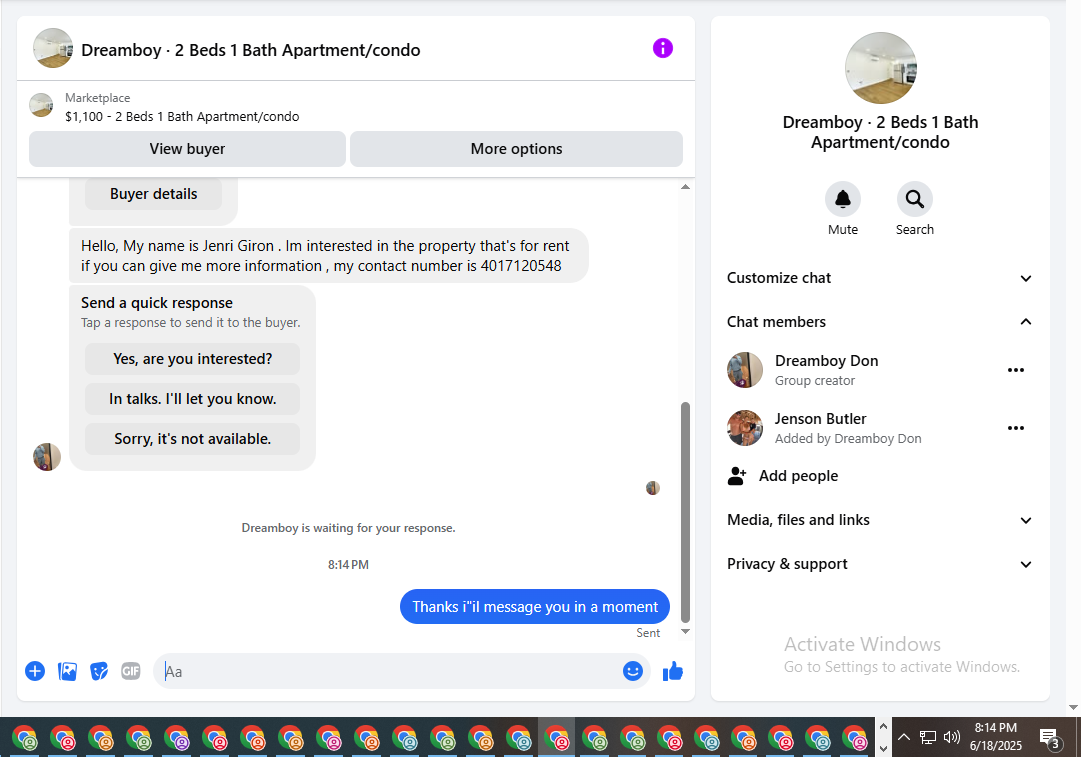Mute the chat with the bell icon
This screenshot has height=757, width=1081.
click(x=842, y=199)
